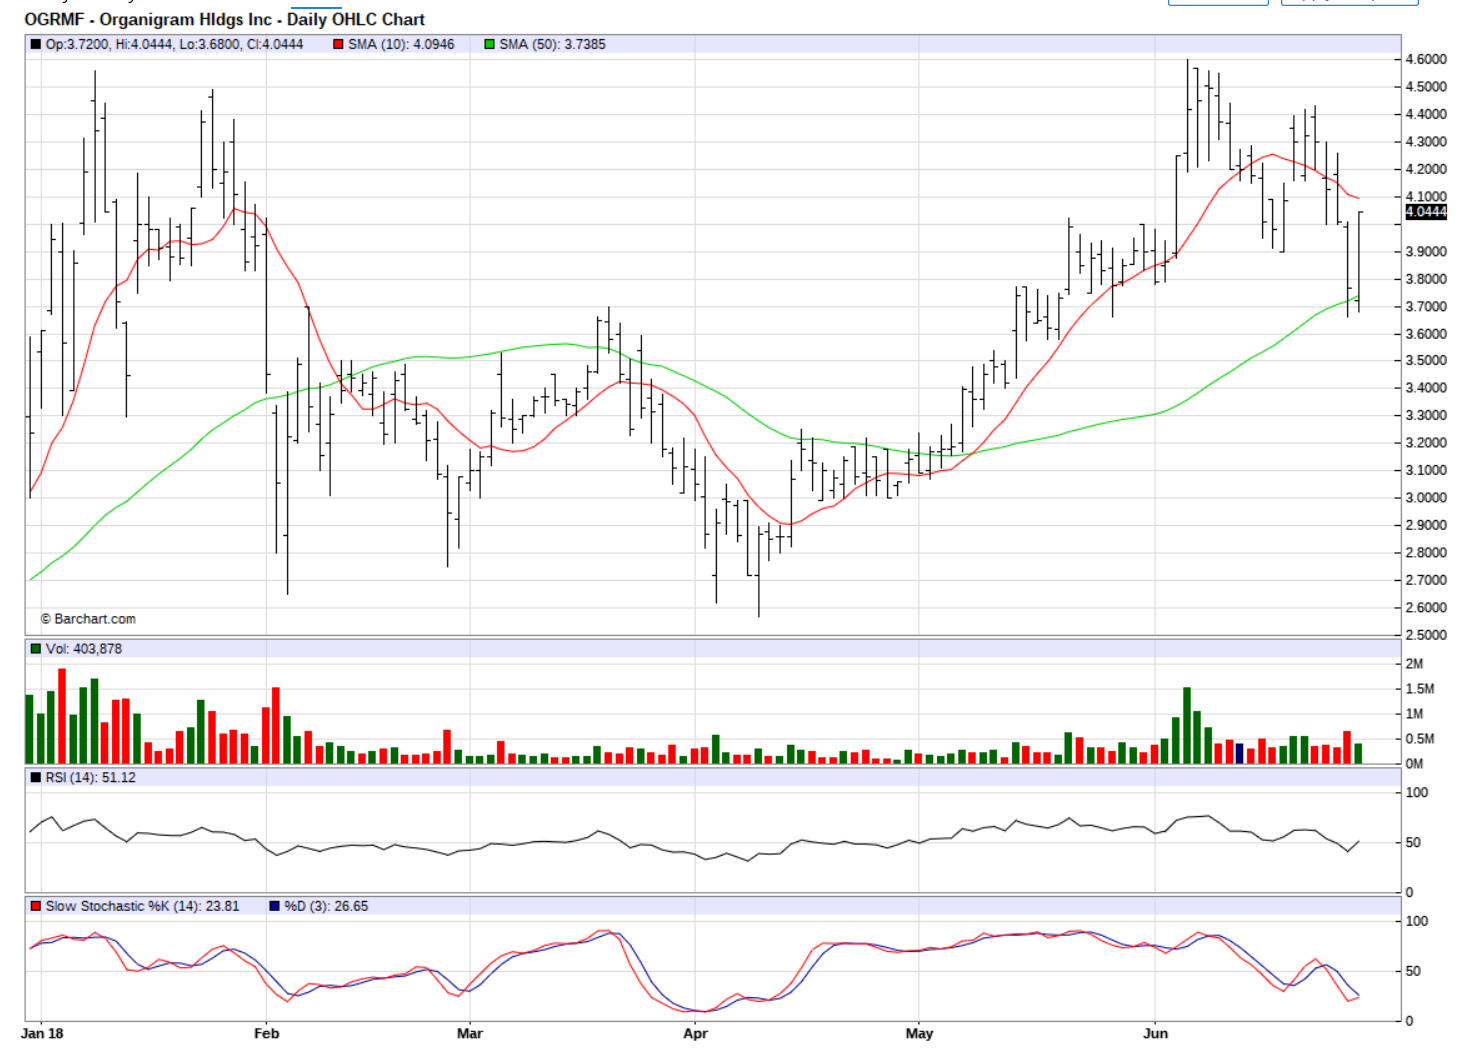This screenshot has width=1470, height=1053.
Task: Click the black RSI (14) legend swatch
Action: [x=36, y=777]
